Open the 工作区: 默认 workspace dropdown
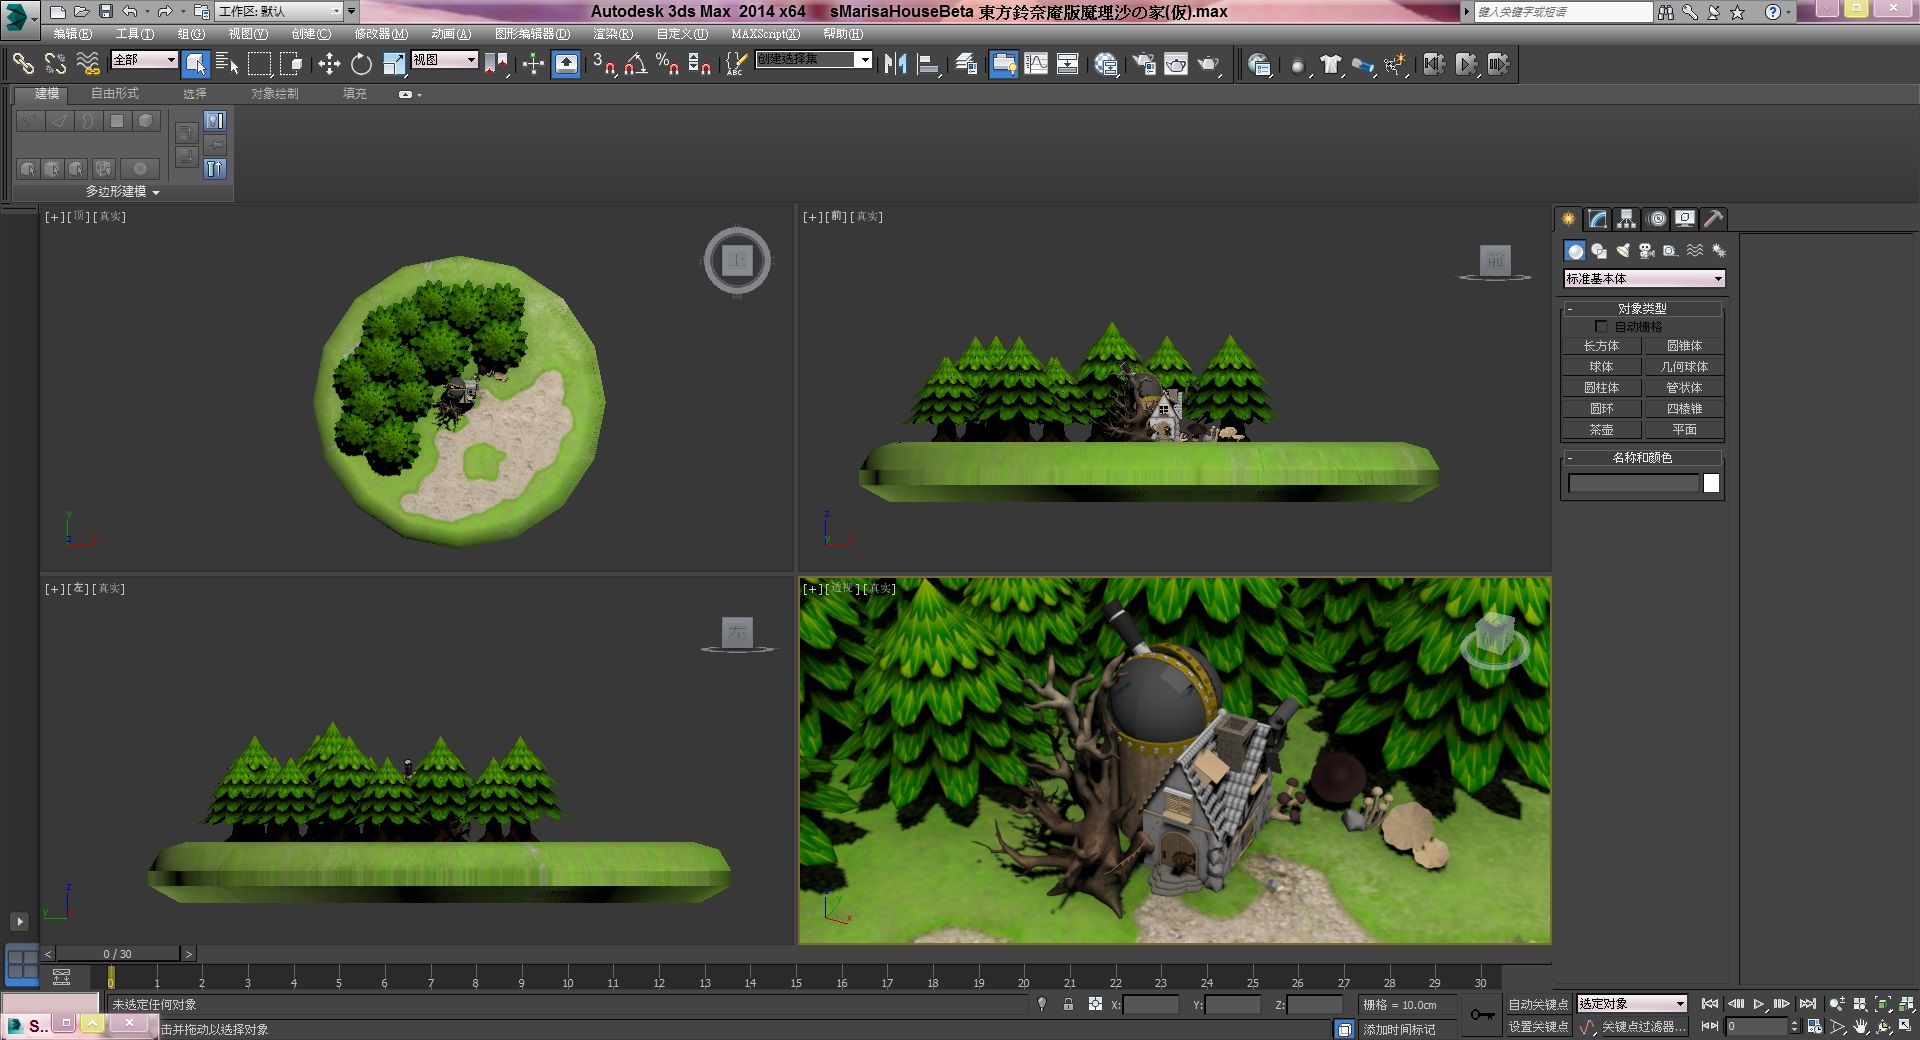This screenshot has width=1920, height=1040. [x=279, y=12]
